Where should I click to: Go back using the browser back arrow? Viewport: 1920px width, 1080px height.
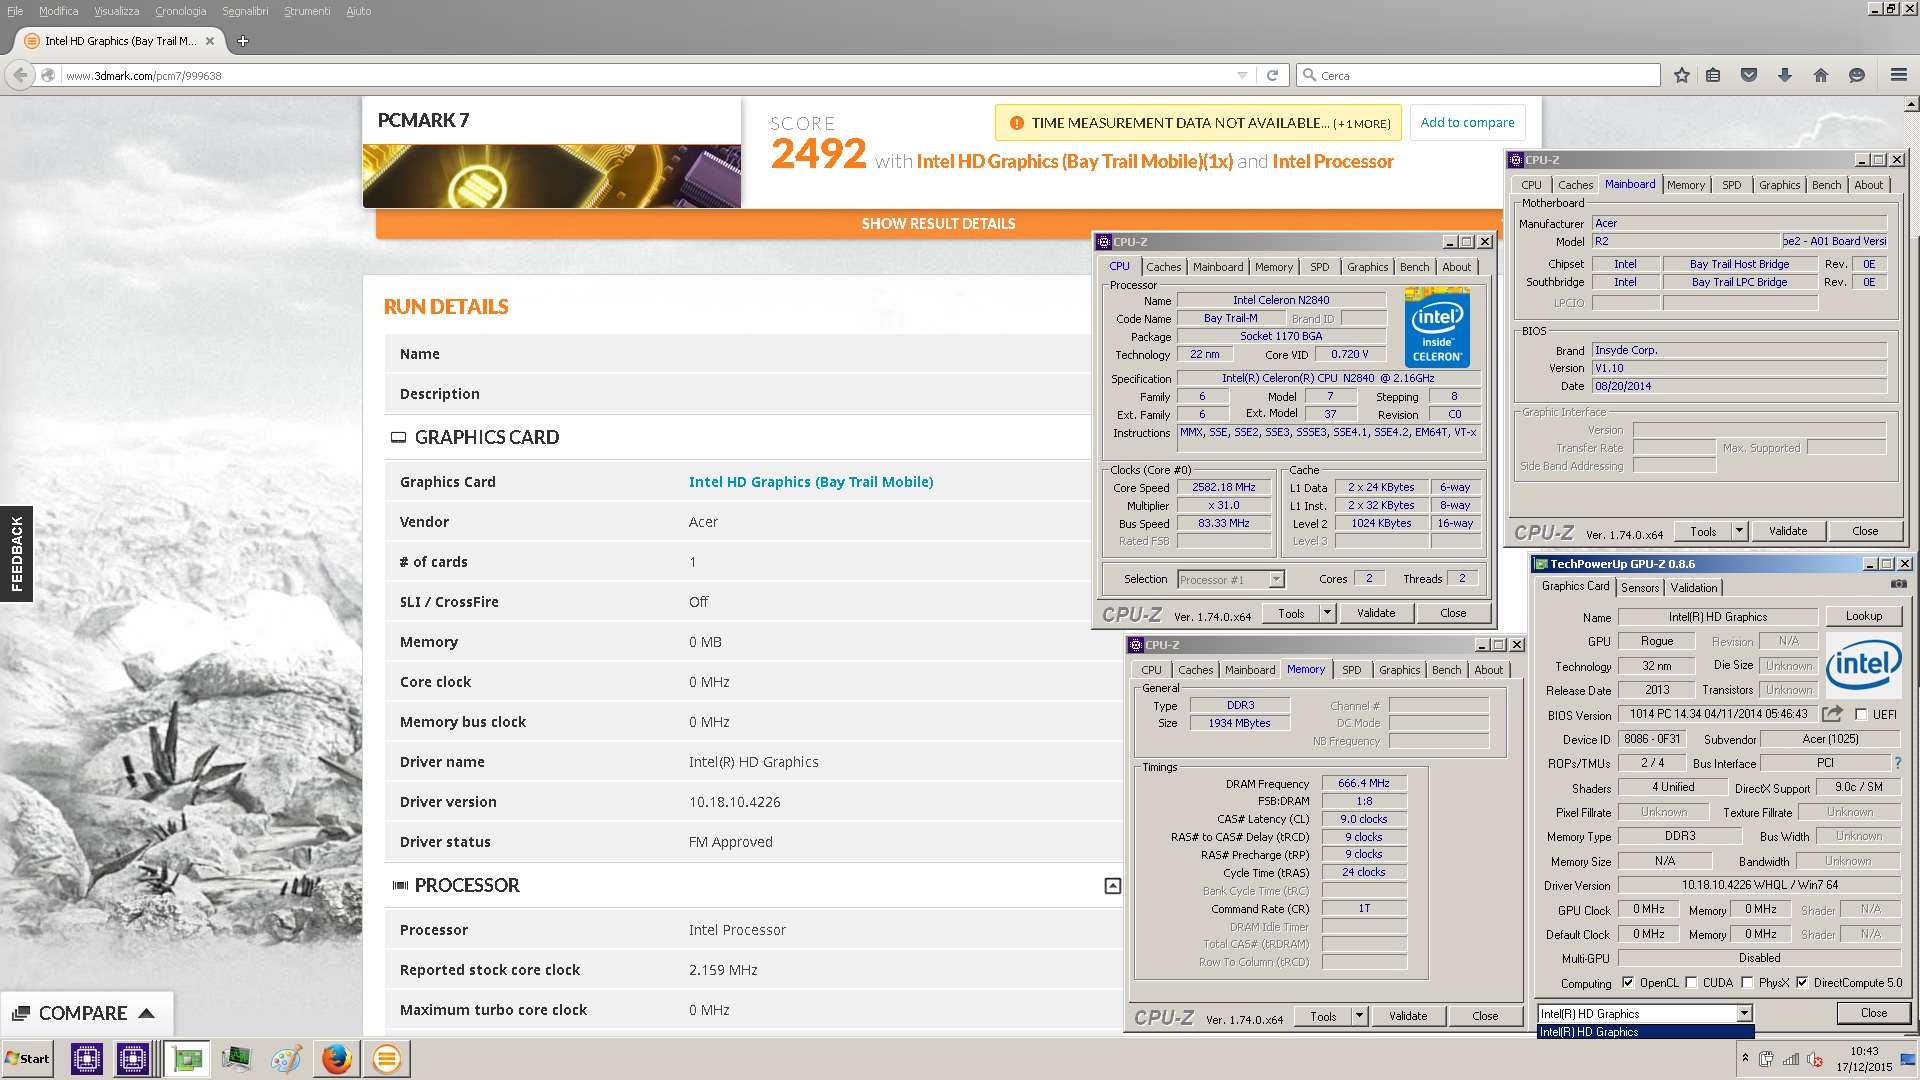(x=19, y=75)
